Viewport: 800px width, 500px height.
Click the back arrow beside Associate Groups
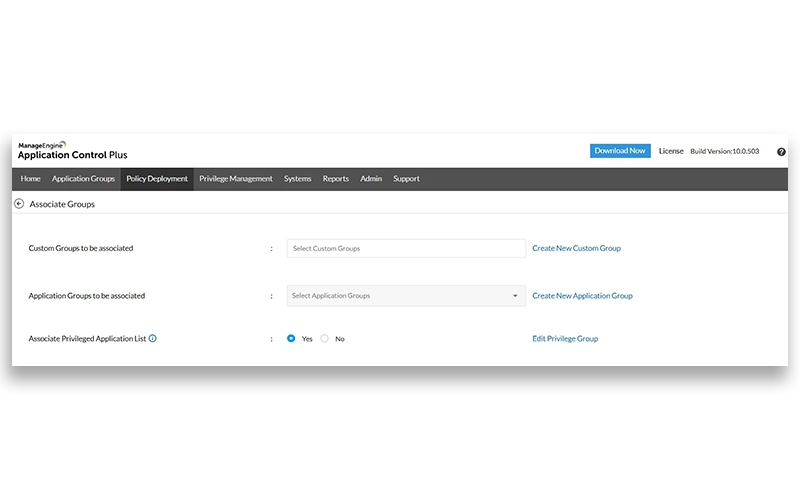[x=19, y=203]
